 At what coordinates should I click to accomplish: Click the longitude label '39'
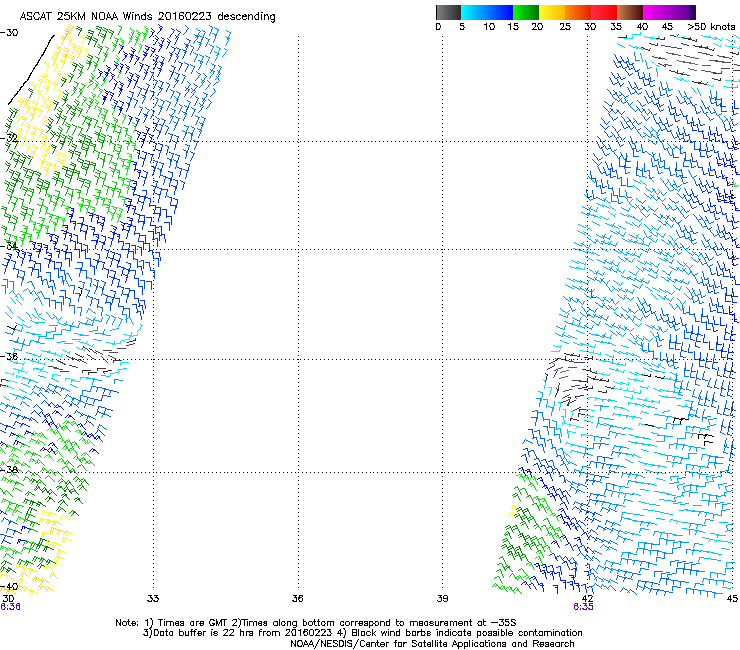[442, 599]
